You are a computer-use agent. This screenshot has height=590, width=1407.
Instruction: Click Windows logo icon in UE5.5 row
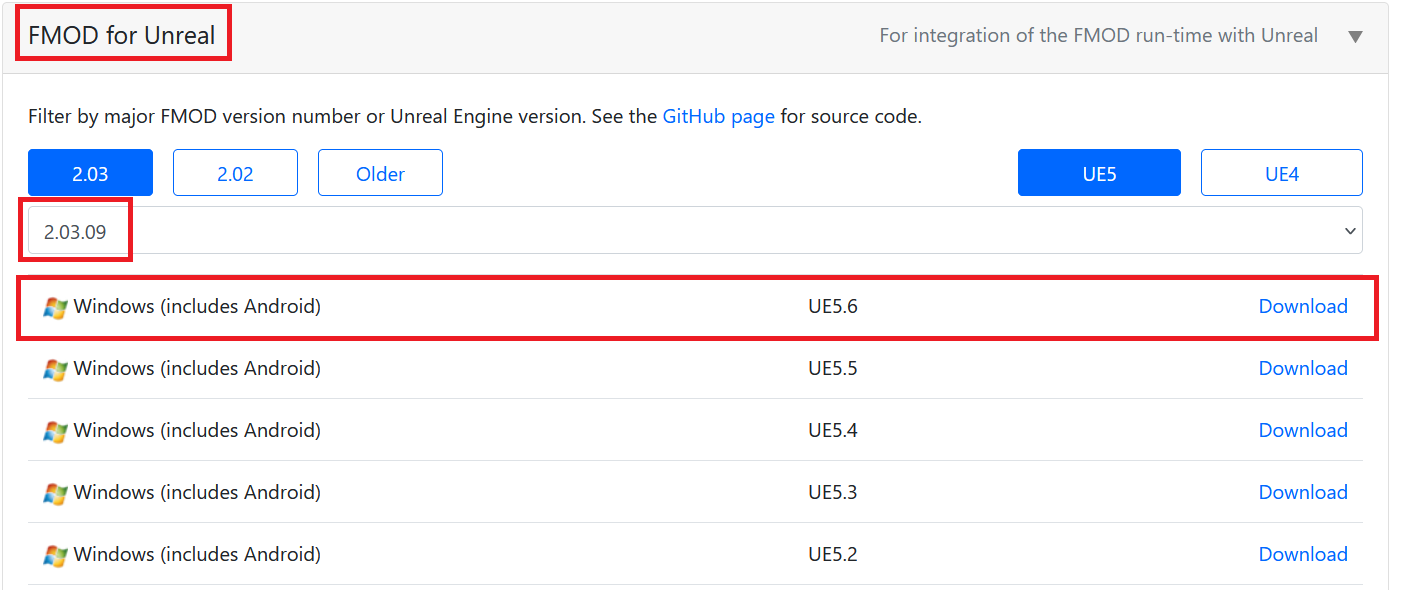[55, 370]
